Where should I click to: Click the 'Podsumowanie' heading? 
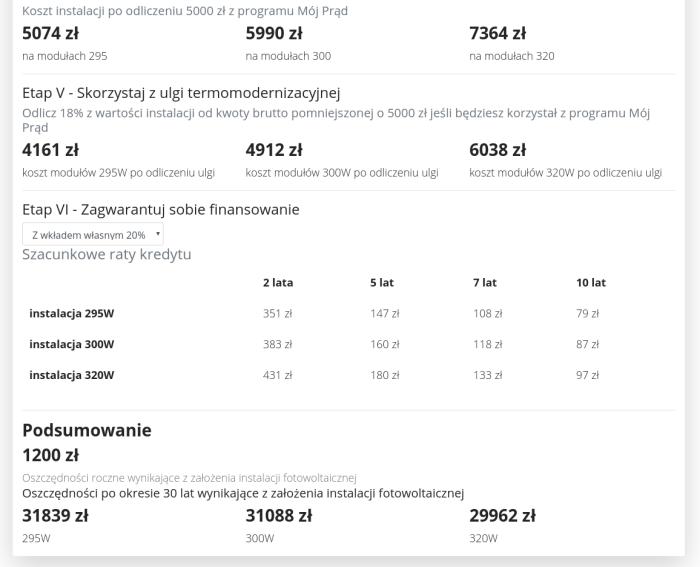(x=87, y=430)
